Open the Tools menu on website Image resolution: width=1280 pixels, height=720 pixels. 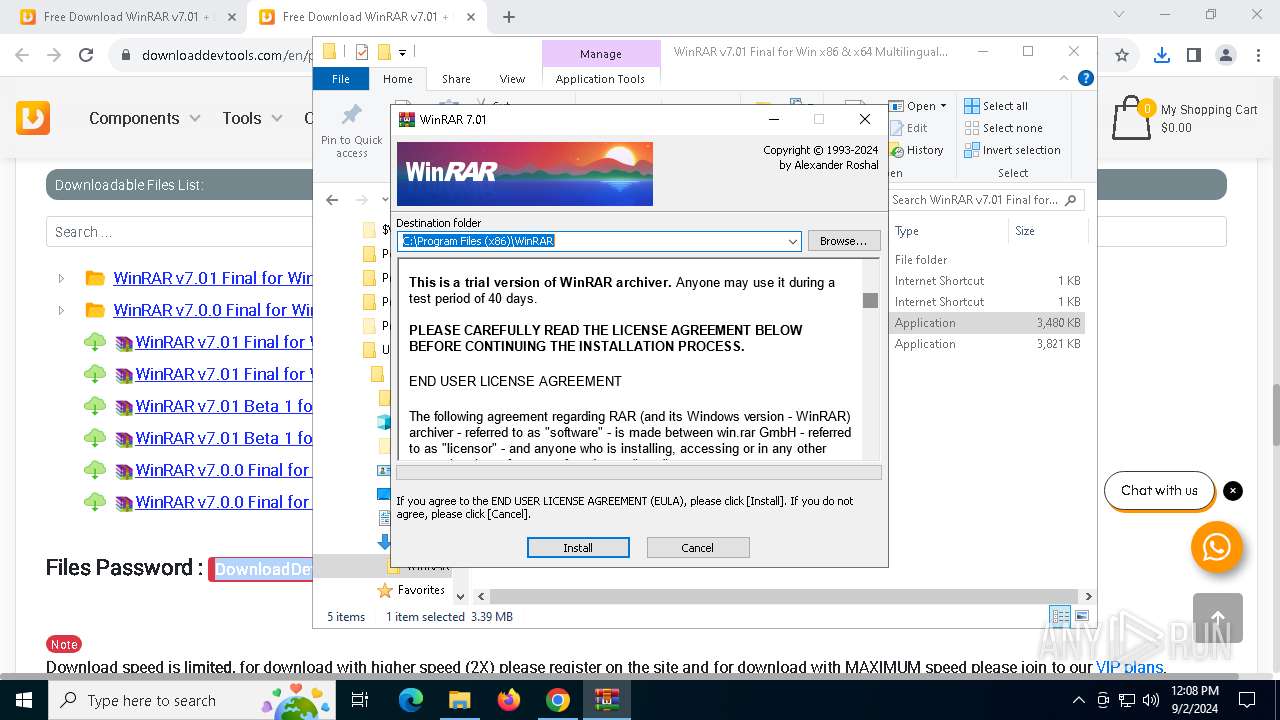(x=252, y=118)
